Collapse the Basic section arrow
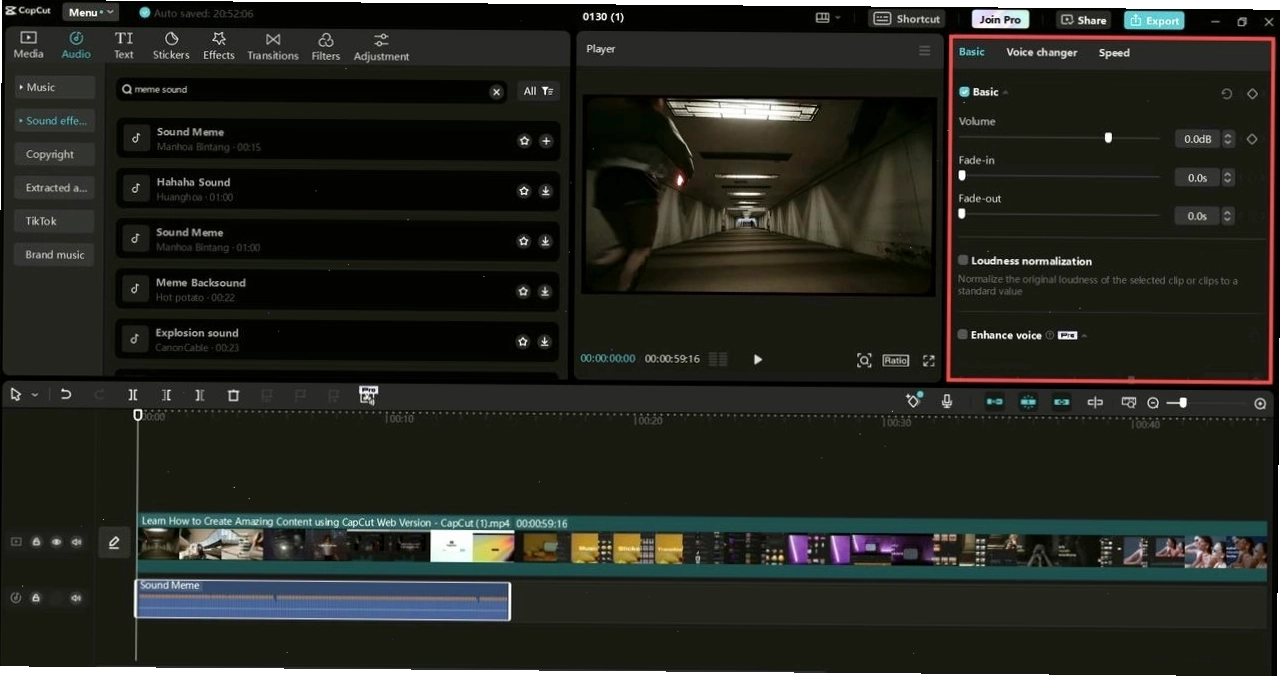The height and width of the screenshot is (676, 1280). [x=1005, y=93]
